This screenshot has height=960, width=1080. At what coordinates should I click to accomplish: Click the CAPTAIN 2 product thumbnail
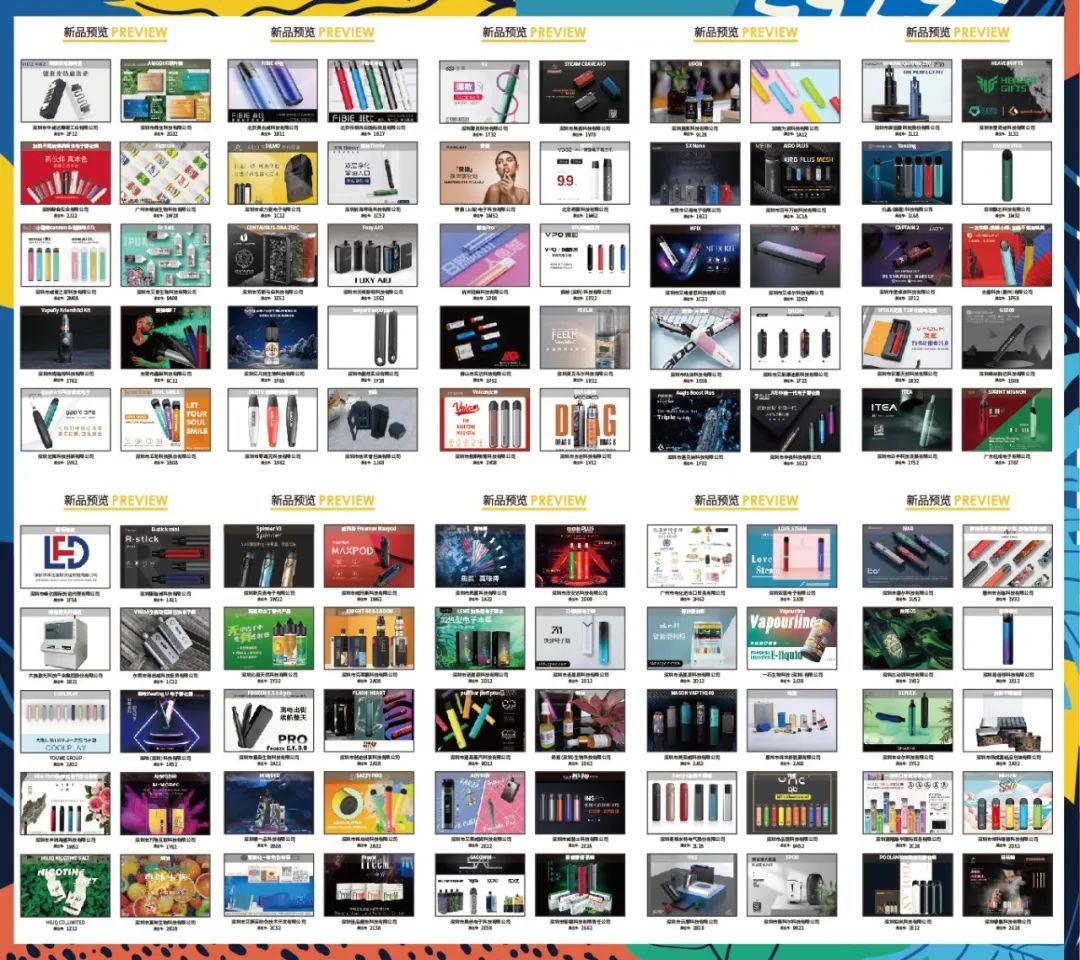point(906,255)
